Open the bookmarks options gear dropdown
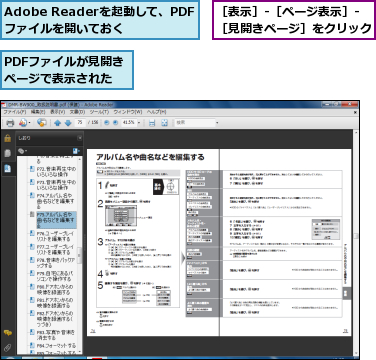Image resolution: width=376 pixels, height=360 pixels. (x=22, y=151)
